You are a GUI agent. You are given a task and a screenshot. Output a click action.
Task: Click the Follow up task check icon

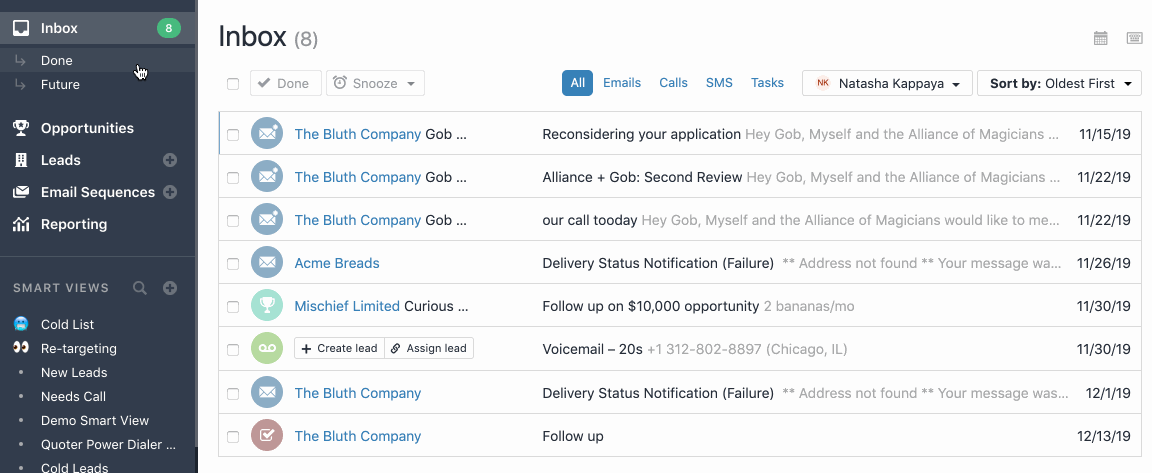pyautogui.click(x=267, y=436)
